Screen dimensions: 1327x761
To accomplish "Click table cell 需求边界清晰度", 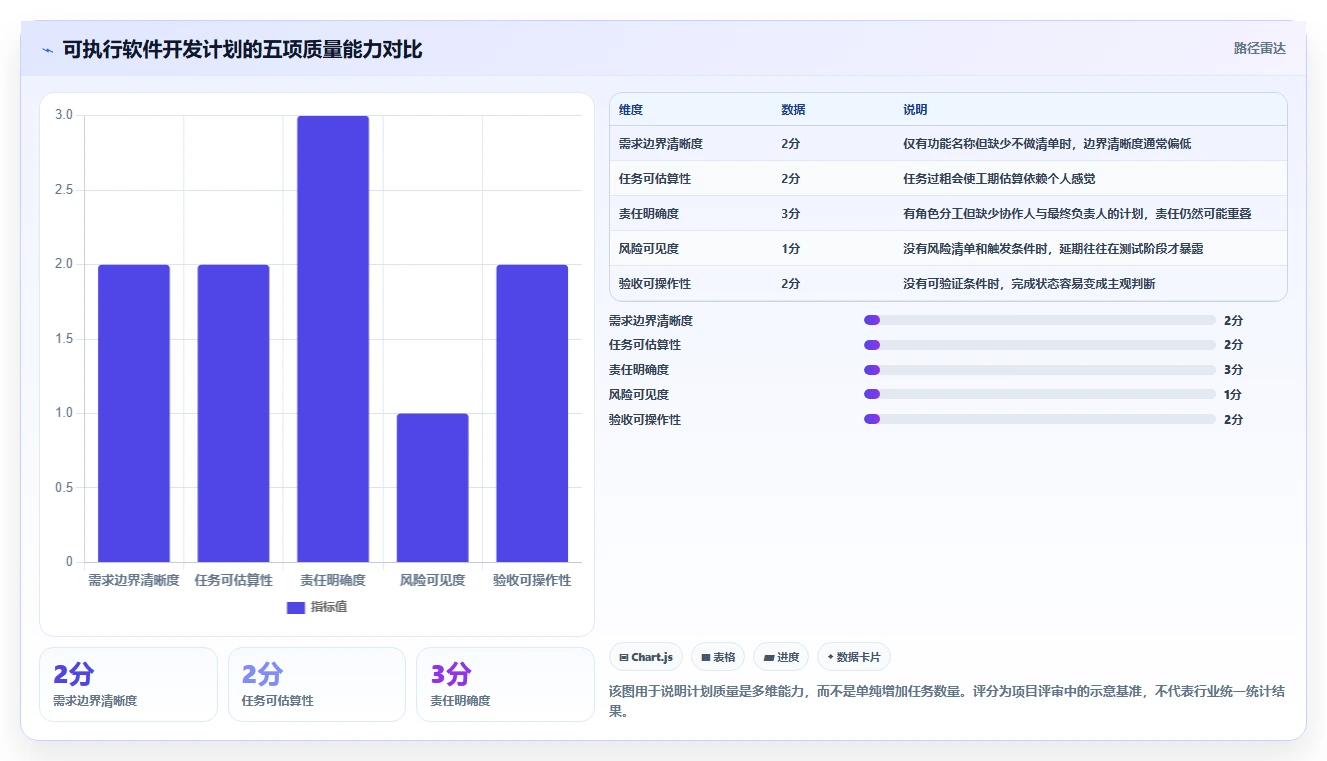I will point(661,144).
